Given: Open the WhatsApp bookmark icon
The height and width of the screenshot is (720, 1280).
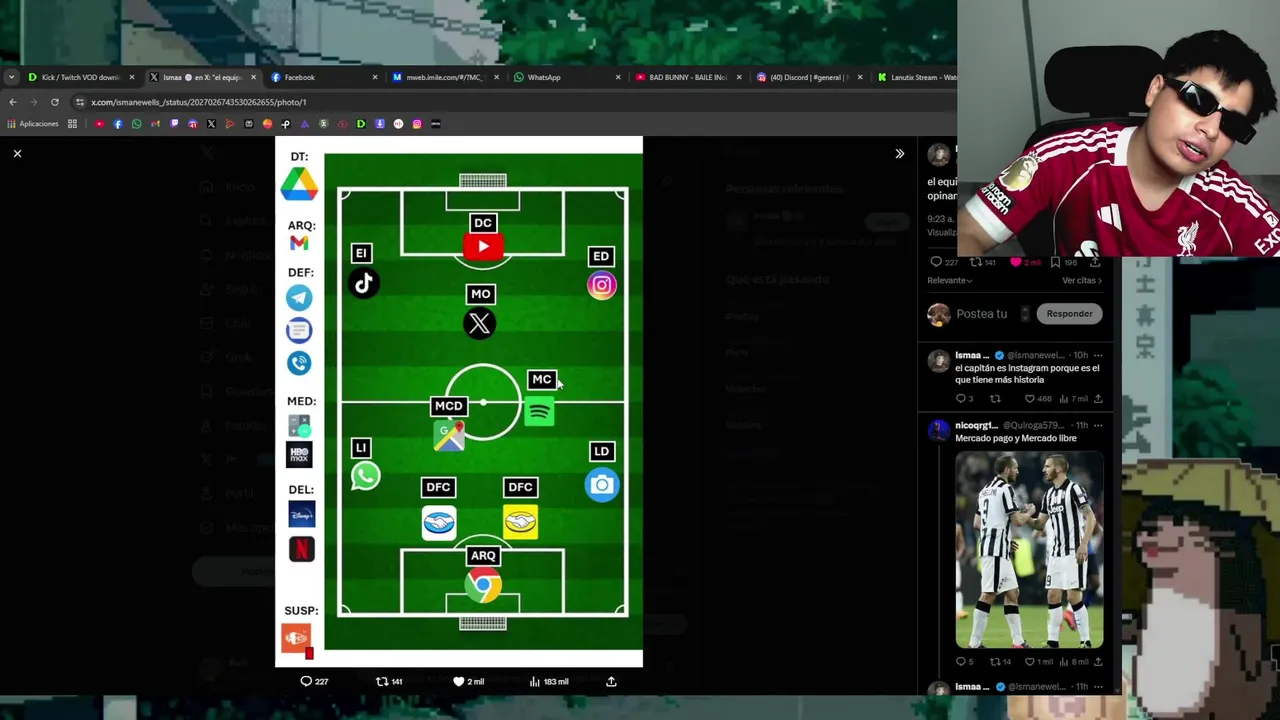Looking at the screenshot, I should coord(136,124).
